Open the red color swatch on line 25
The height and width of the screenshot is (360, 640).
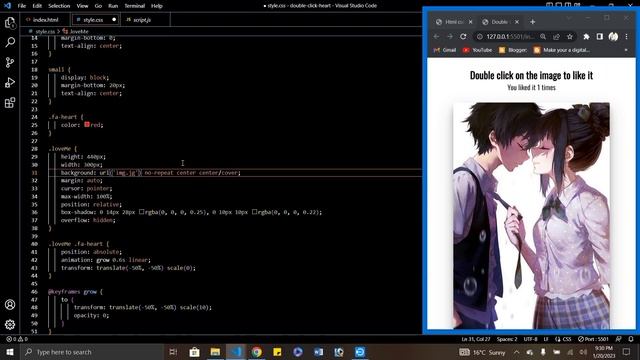(x=87, y=125)
